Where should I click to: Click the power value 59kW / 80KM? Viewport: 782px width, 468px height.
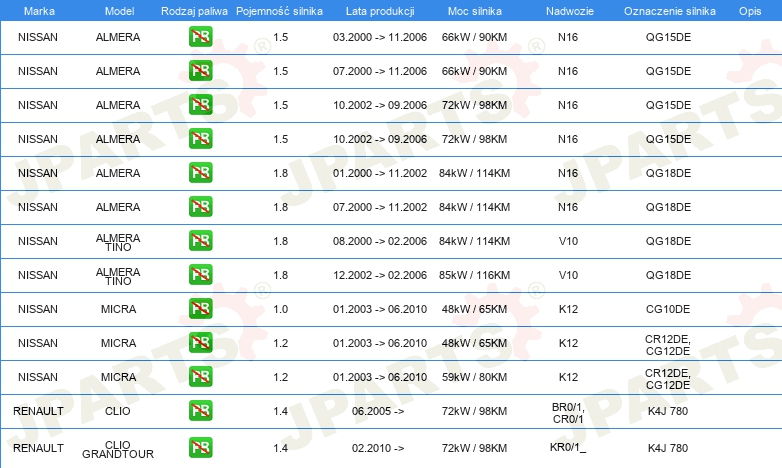[x=474, y=377]
